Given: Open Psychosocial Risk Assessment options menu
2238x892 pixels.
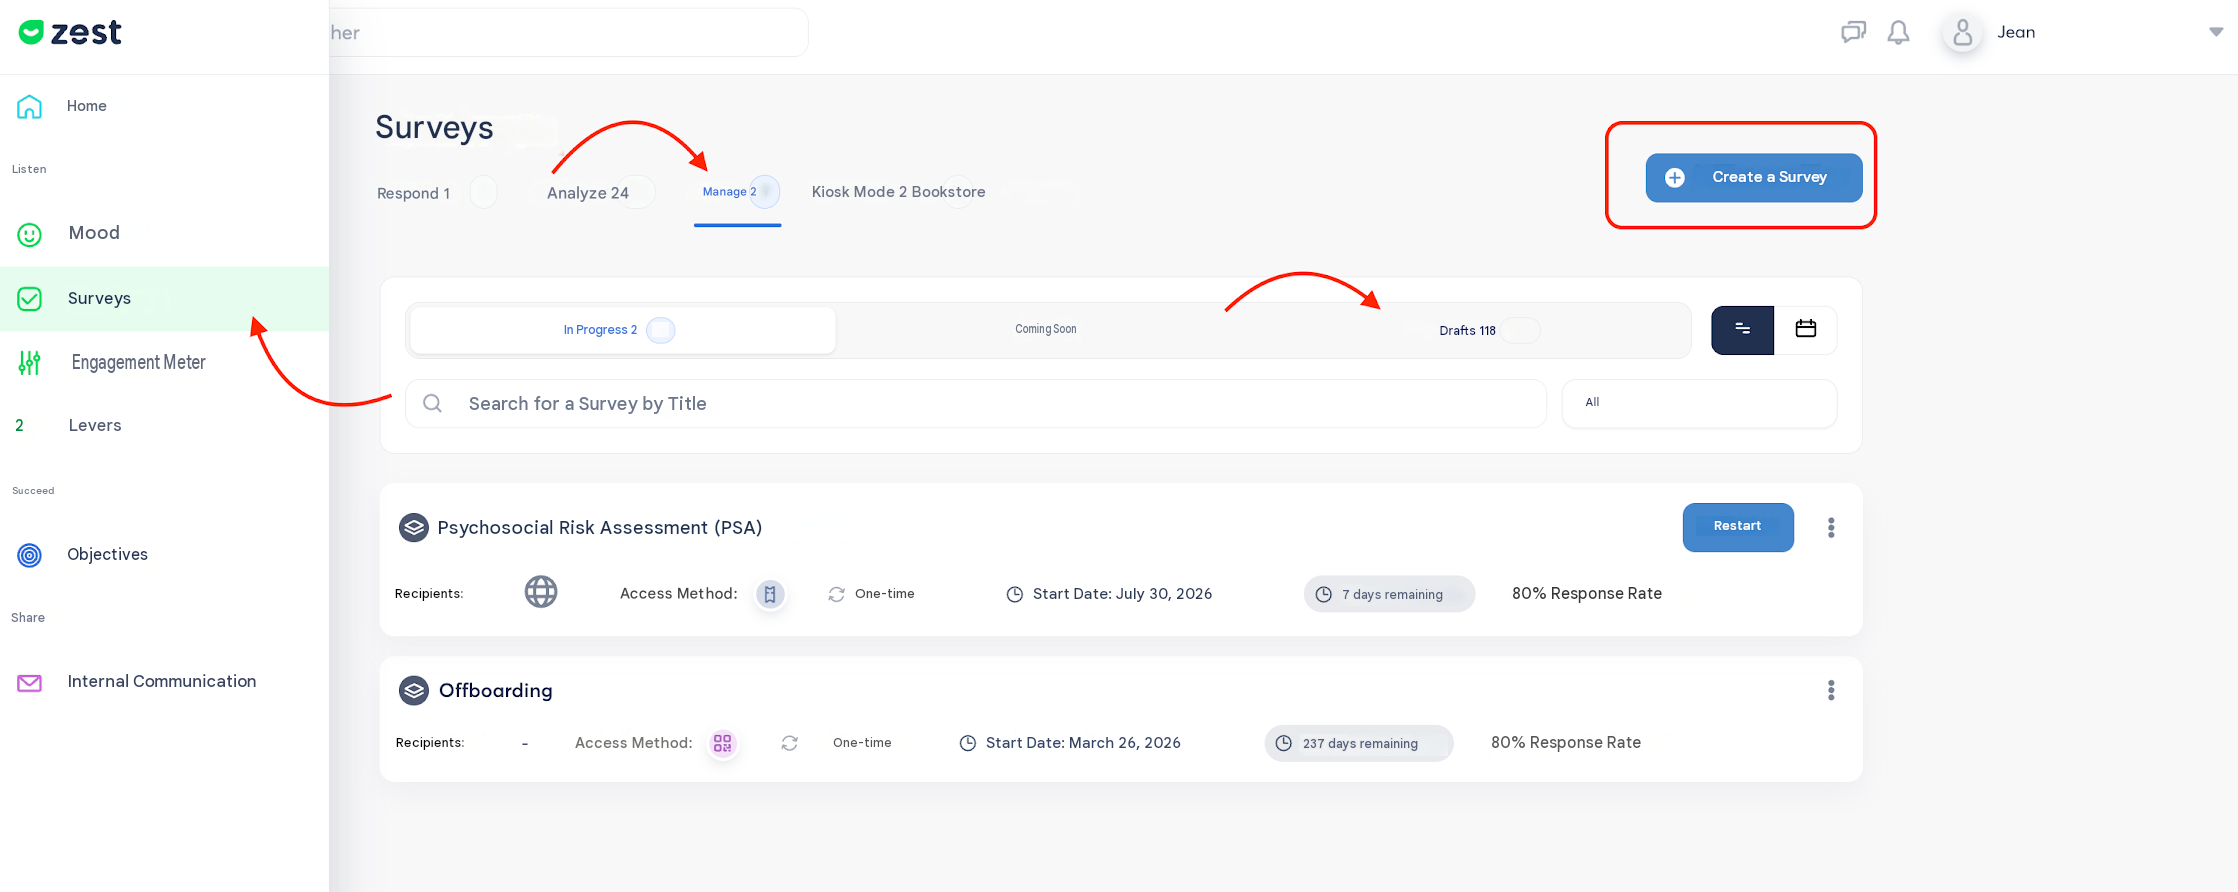Looking at the screenshot, I should pyautogui.click(x=1831, y=528).
